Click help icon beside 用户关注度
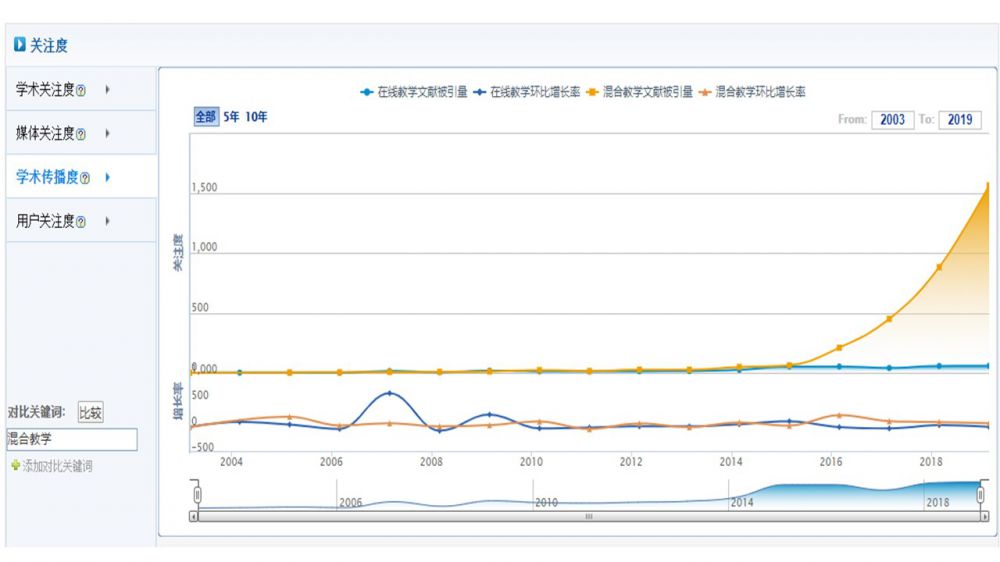The image size is (1000, 562). coord(81,223)
